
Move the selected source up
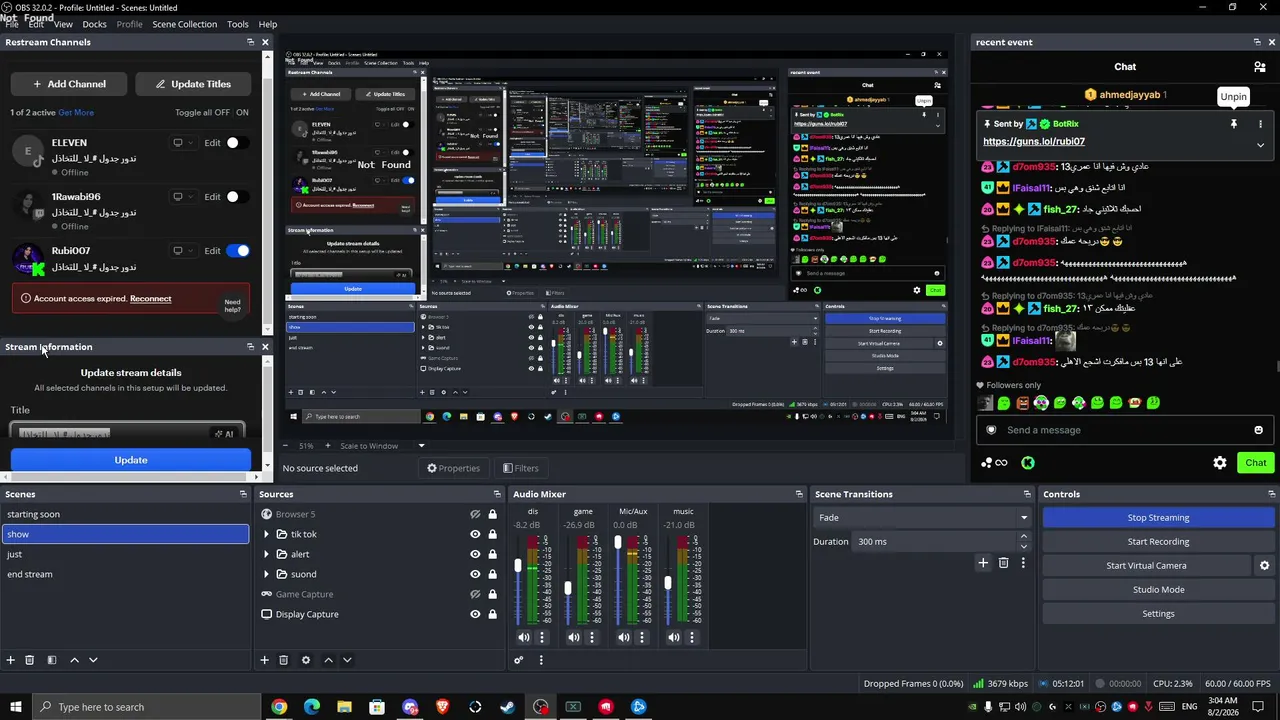click(328, 660)
